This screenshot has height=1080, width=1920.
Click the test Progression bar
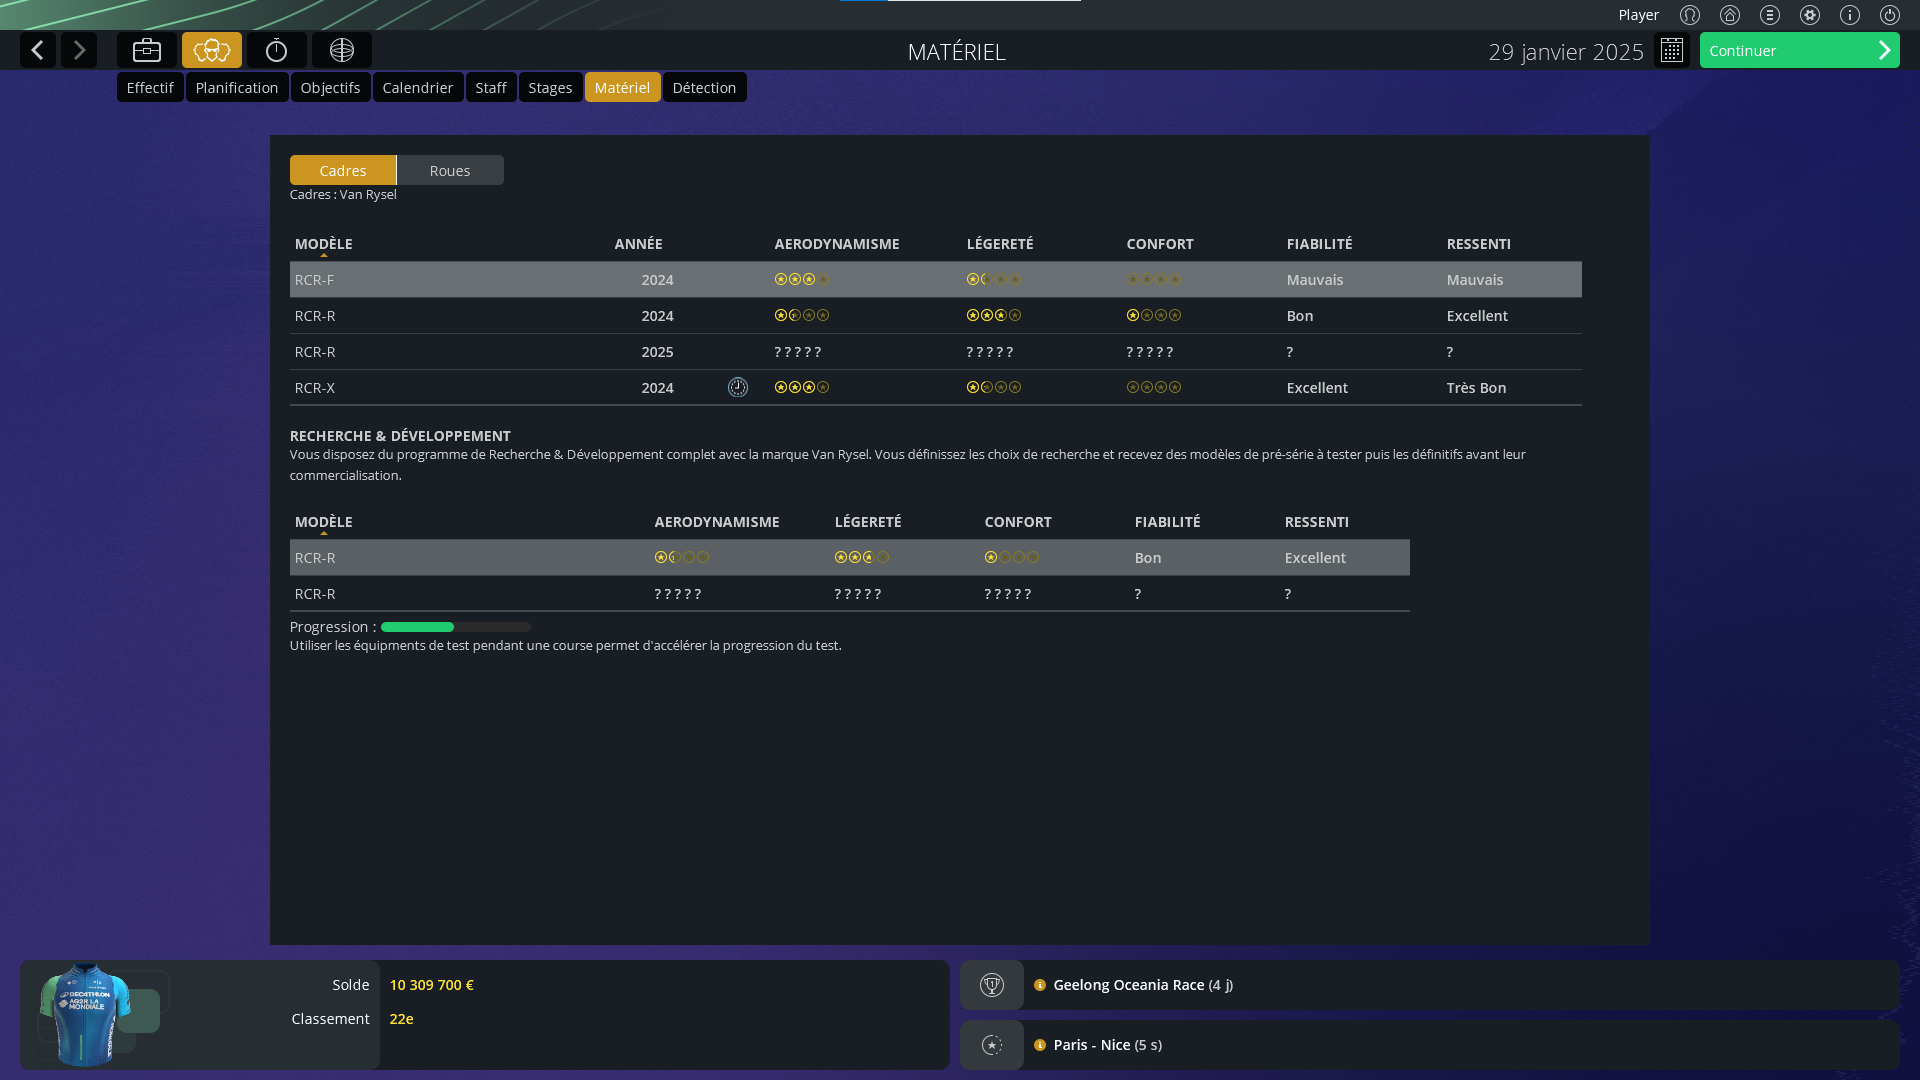coord(455,627)
